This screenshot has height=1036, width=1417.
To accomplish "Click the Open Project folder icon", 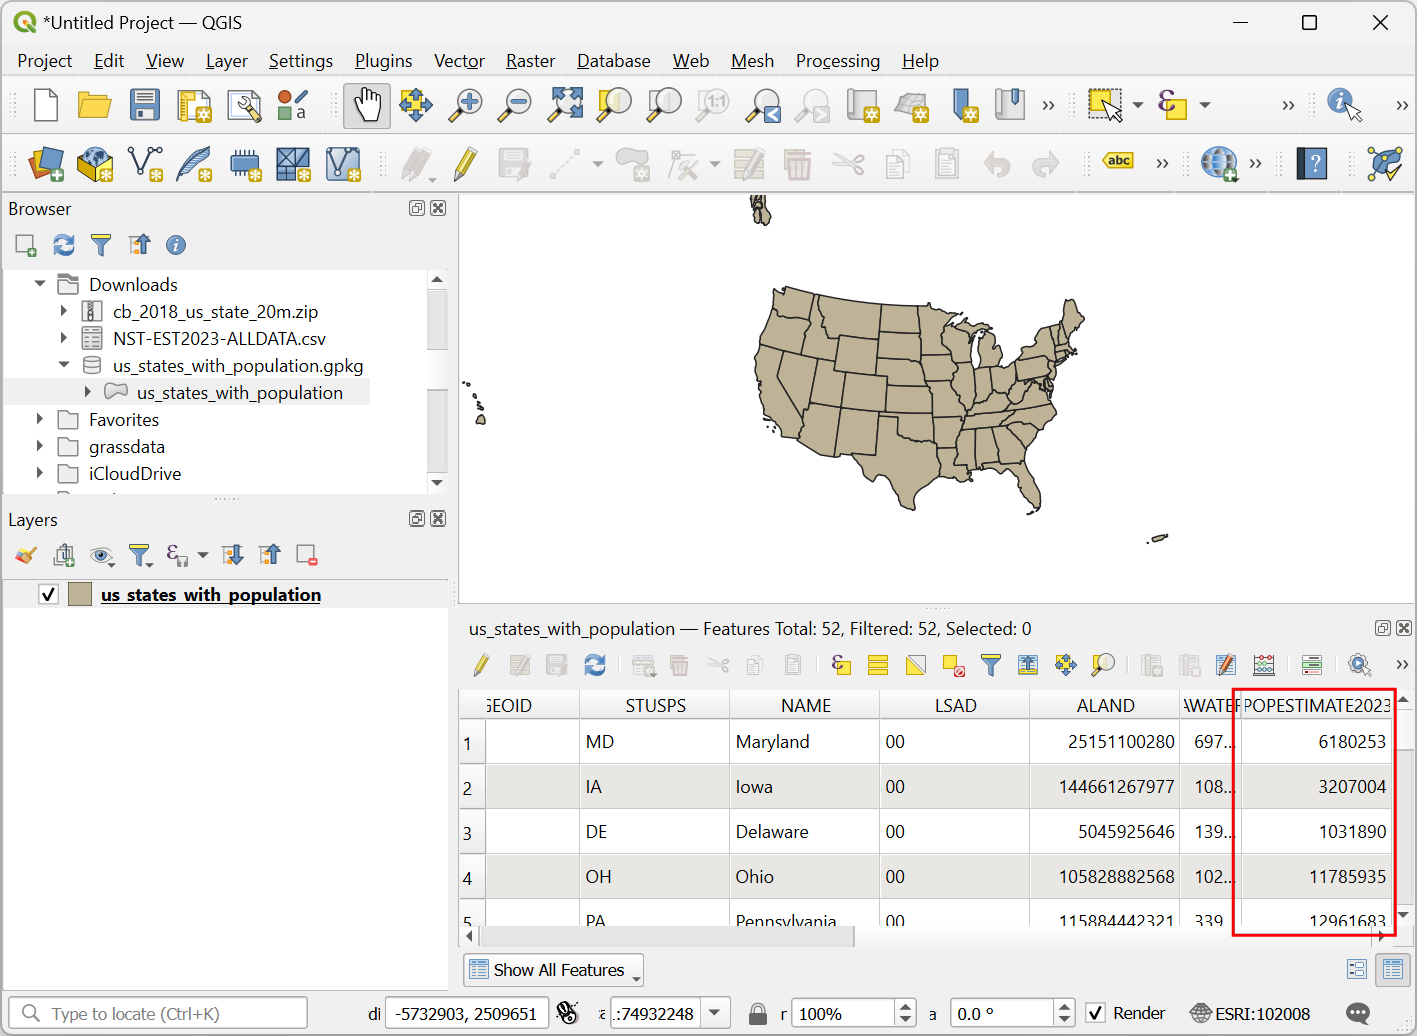I will coord(94,105).
